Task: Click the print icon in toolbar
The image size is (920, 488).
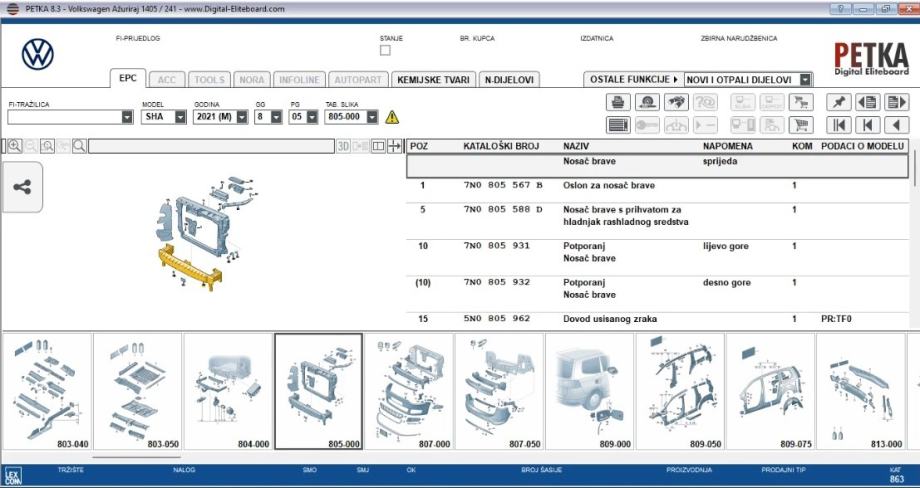Action: click(x=618, y=102)
